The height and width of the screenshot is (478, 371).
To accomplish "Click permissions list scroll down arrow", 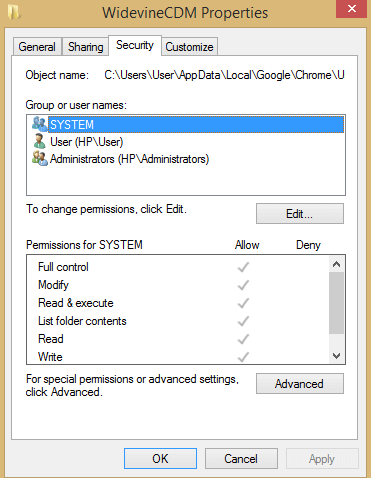I will coord(336,356).
